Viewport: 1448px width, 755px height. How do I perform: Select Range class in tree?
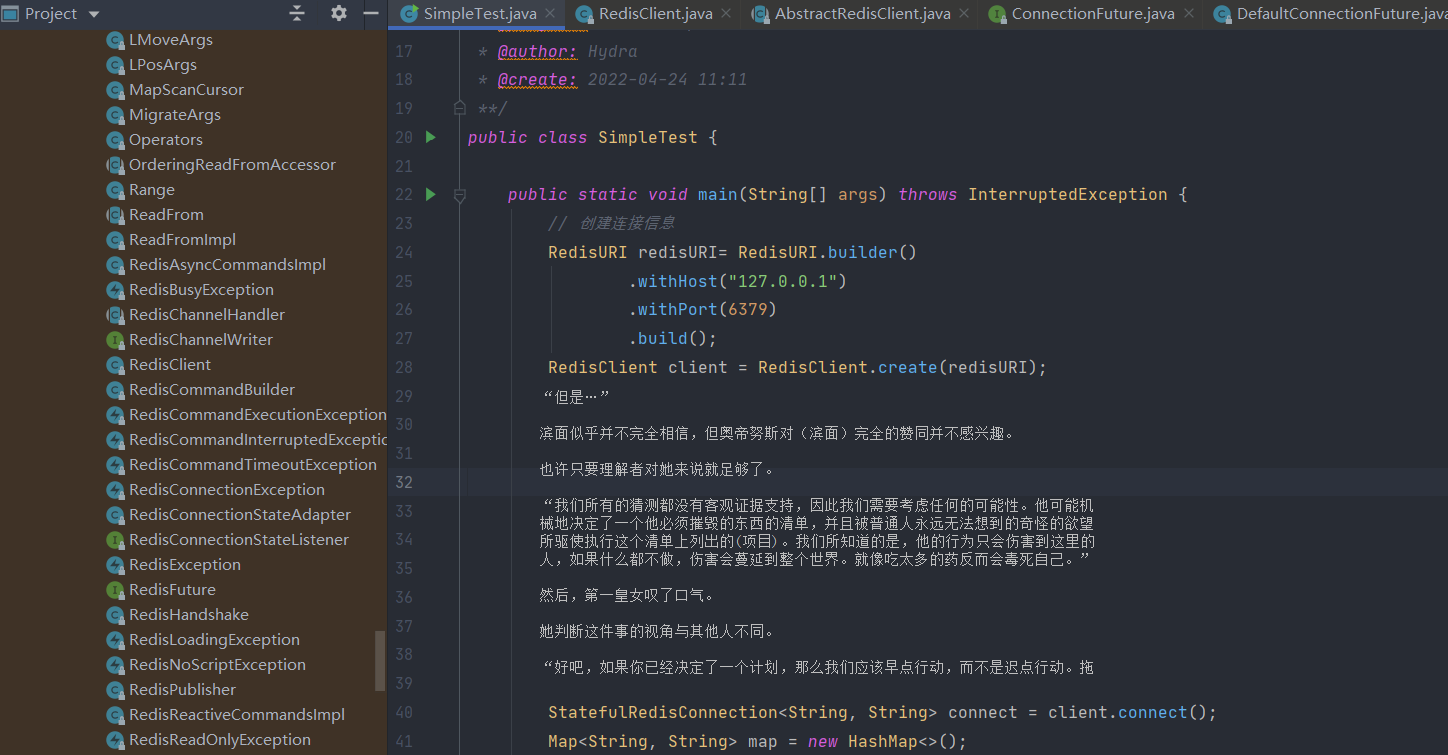tap(152, 190)
